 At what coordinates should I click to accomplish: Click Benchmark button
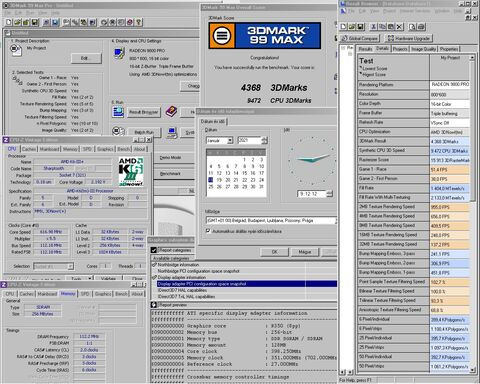174,173
